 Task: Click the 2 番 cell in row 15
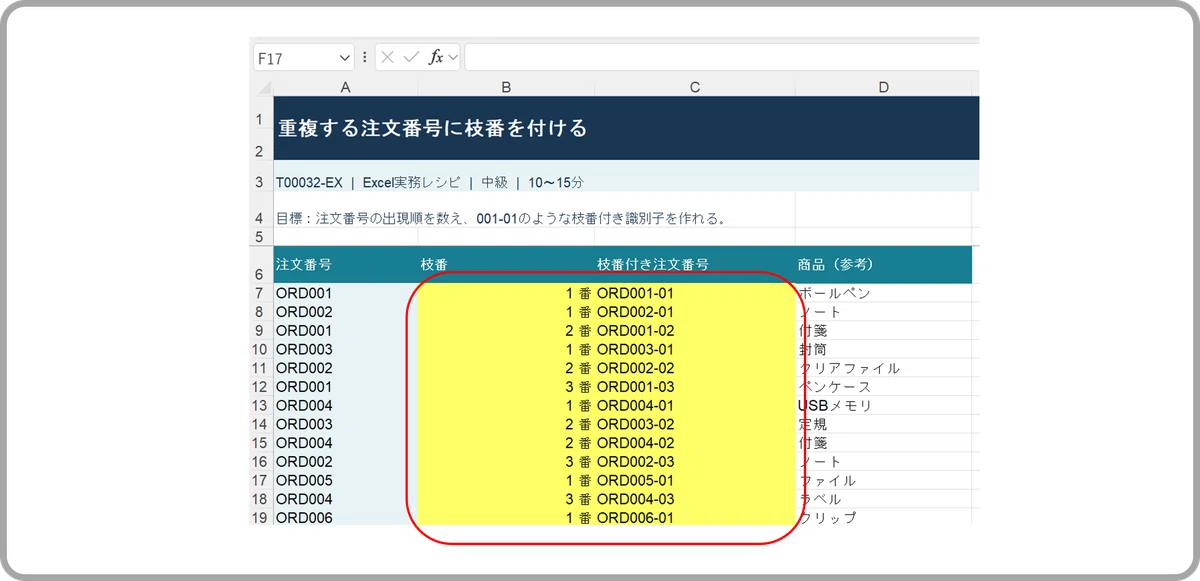click(x=506, y=442)
